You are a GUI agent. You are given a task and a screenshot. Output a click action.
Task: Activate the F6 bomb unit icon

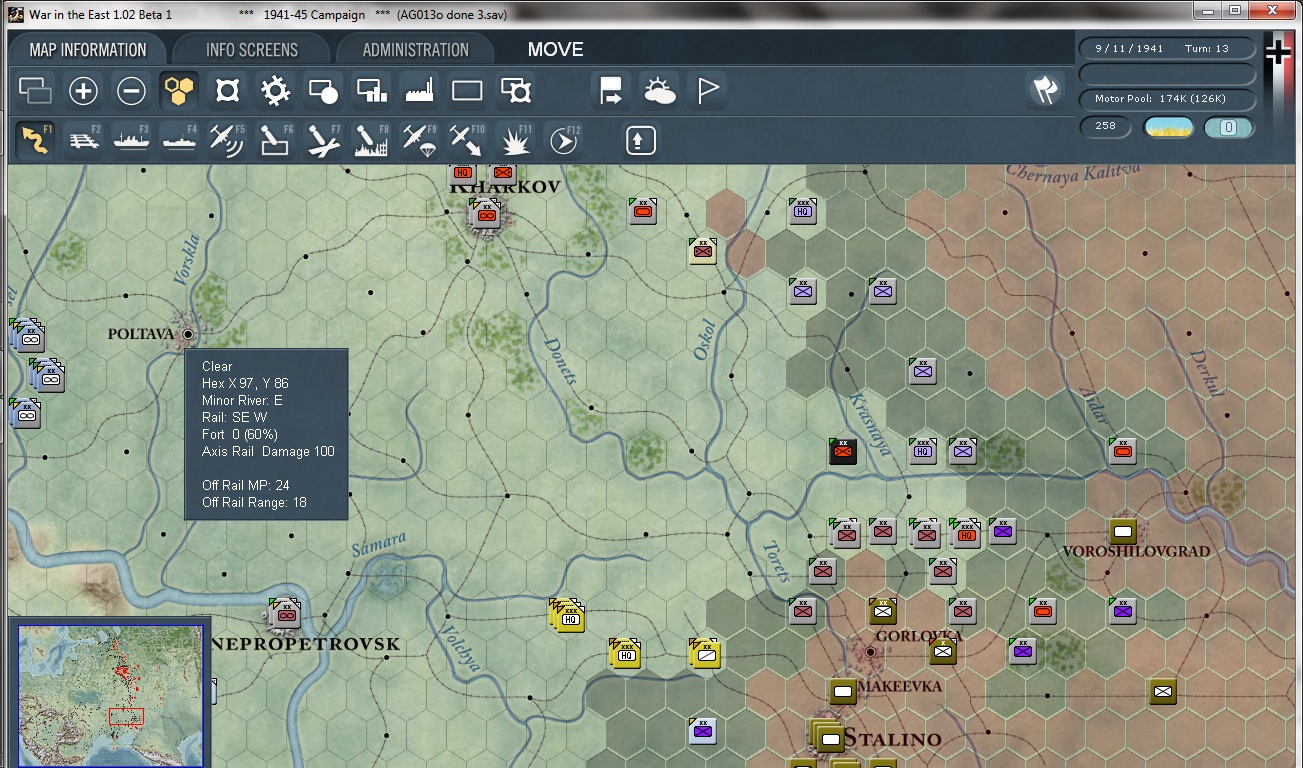point(275,140)
